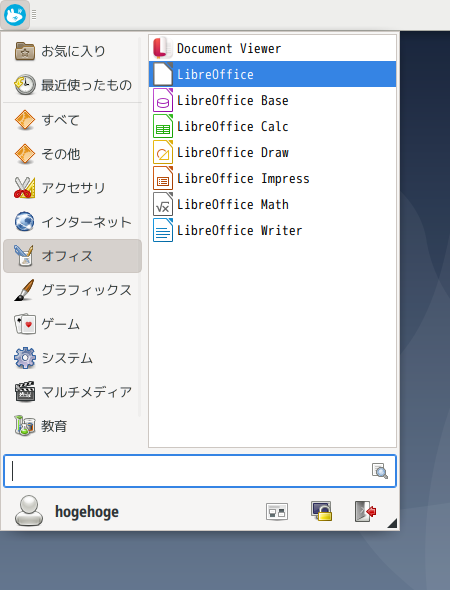
Task: Click the search input field
Action: point(200,471)
